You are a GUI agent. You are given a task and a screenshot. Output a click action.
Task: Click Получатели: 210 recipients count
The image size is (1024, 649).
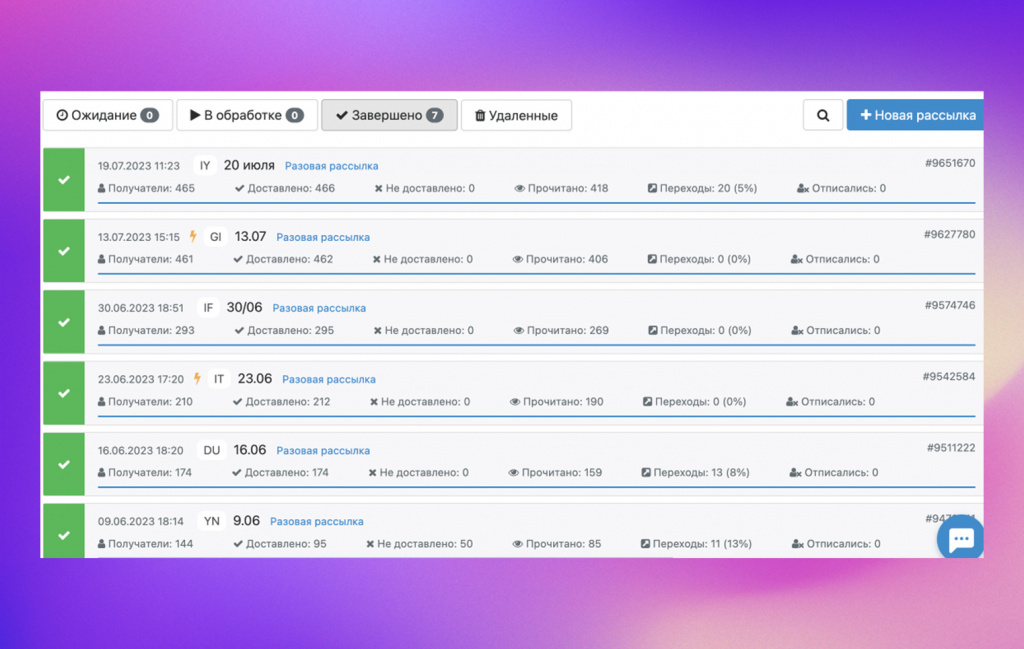click(145, 402)
